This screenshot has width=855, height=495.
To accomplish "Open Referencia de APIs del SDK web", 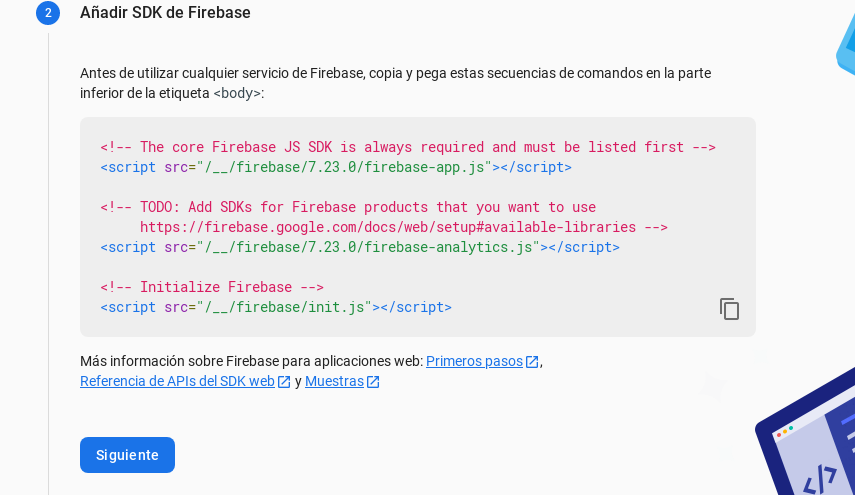I will coord(177,381).
